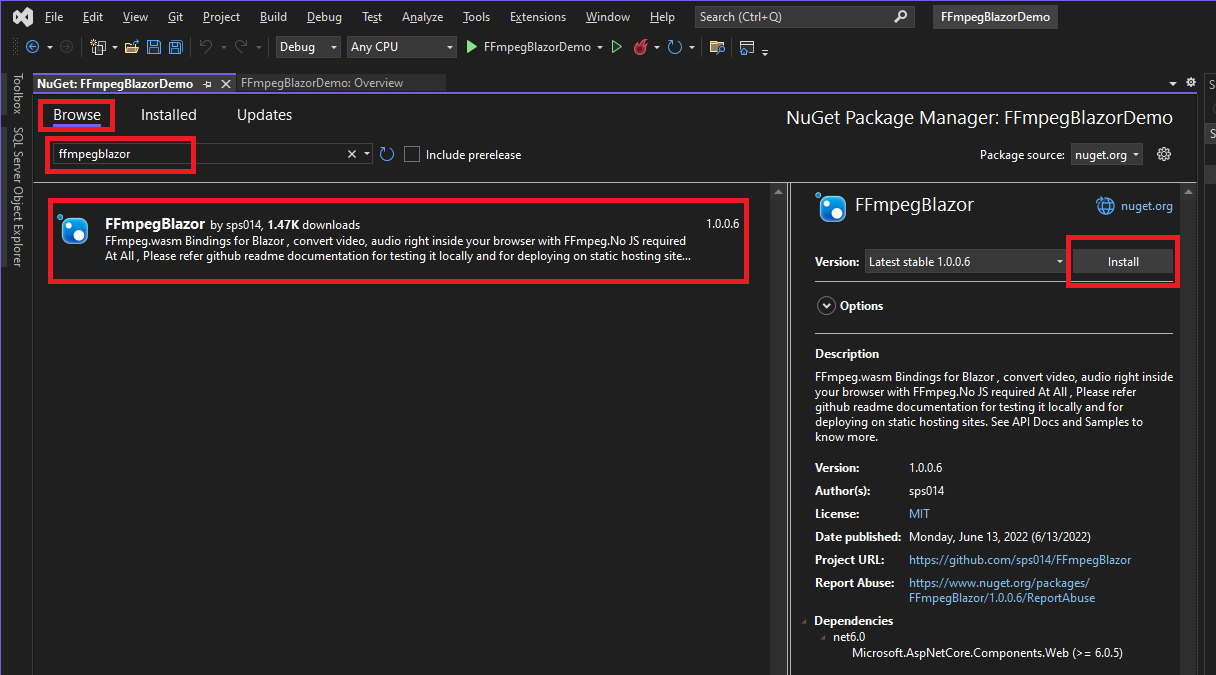Click the Redo arrow icon
This screenshot has height=675, width=1216.
tap(241, 47)
